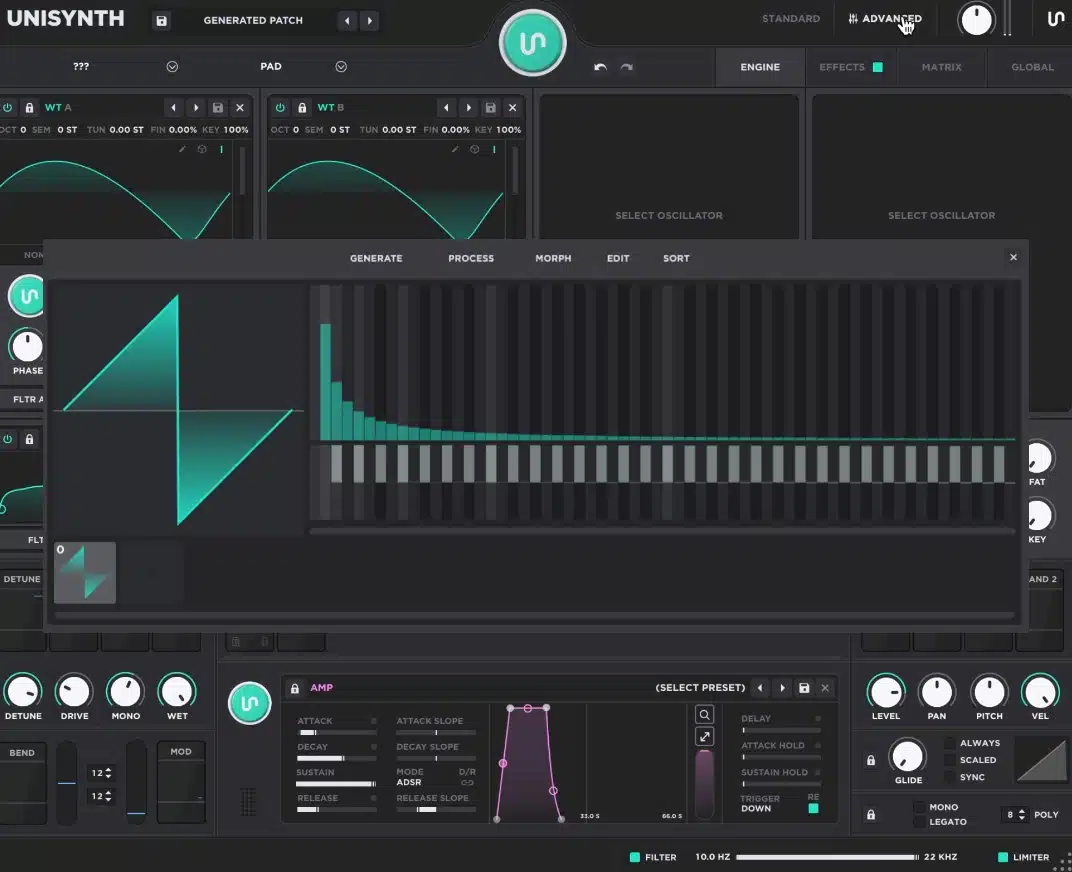Click the save icon in the WT B header

tap(491, 107)
